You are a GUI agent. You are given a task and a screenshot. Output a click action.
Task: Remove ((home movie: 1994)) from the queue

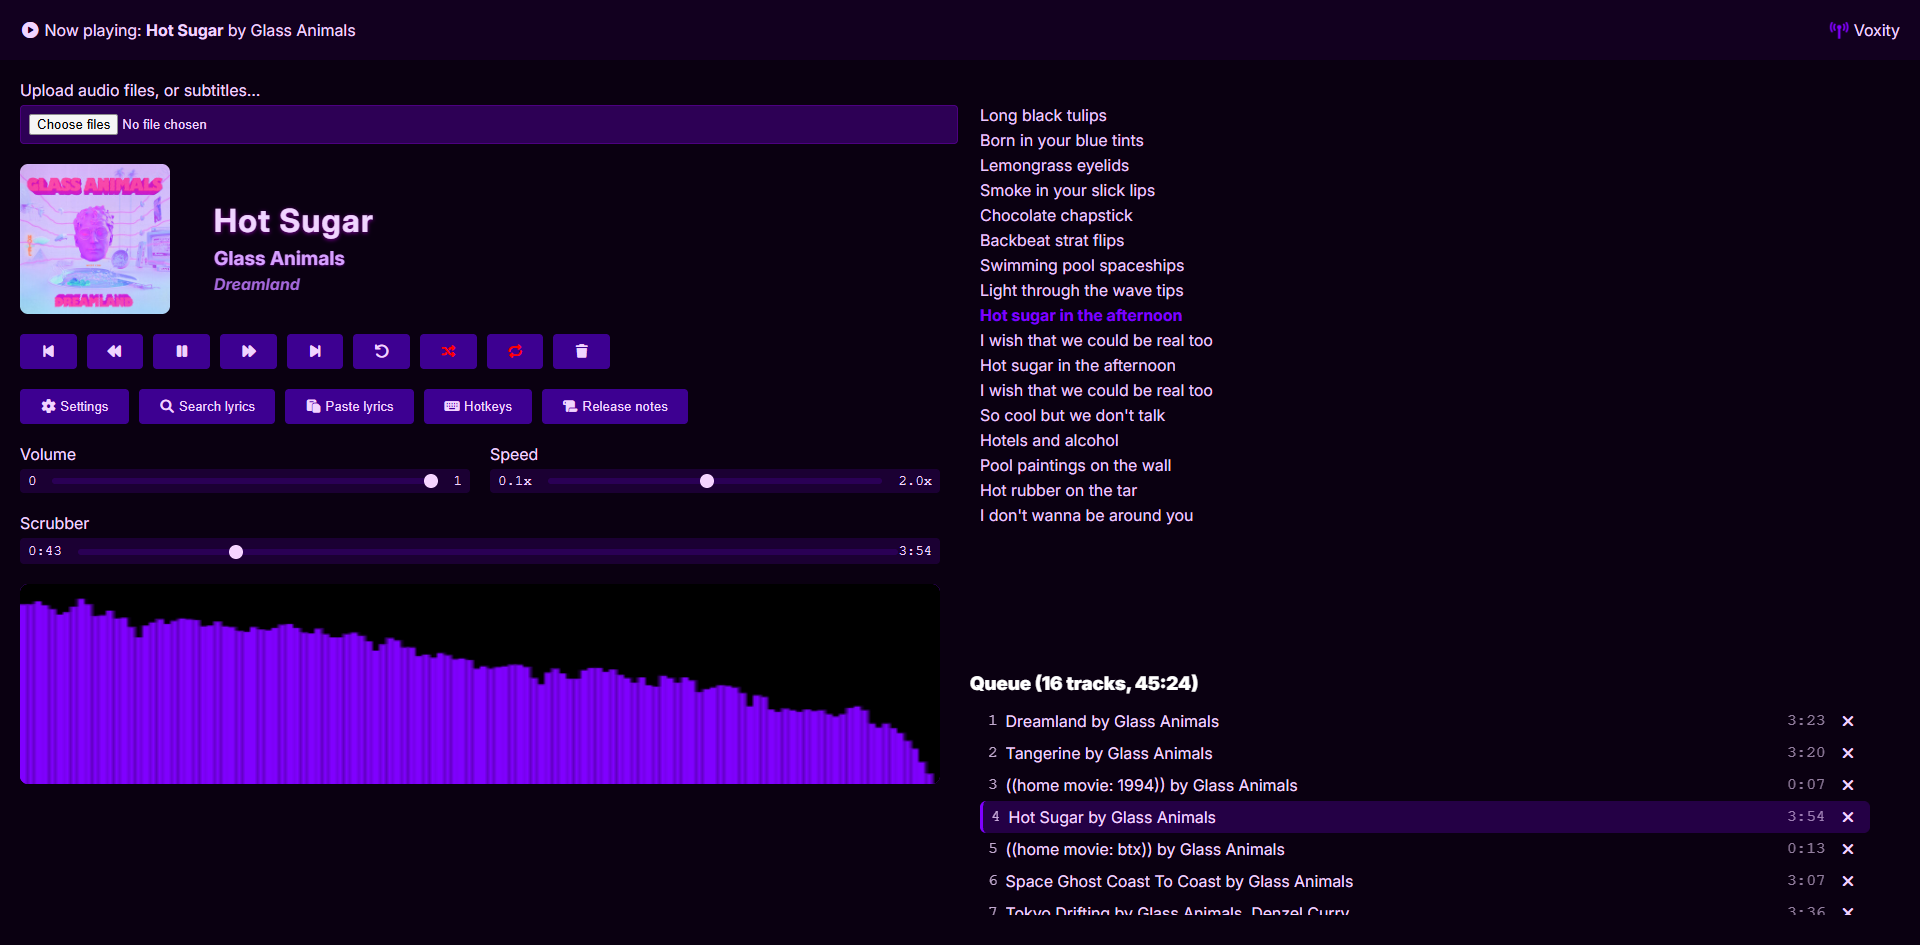(x=1848, y=785)
